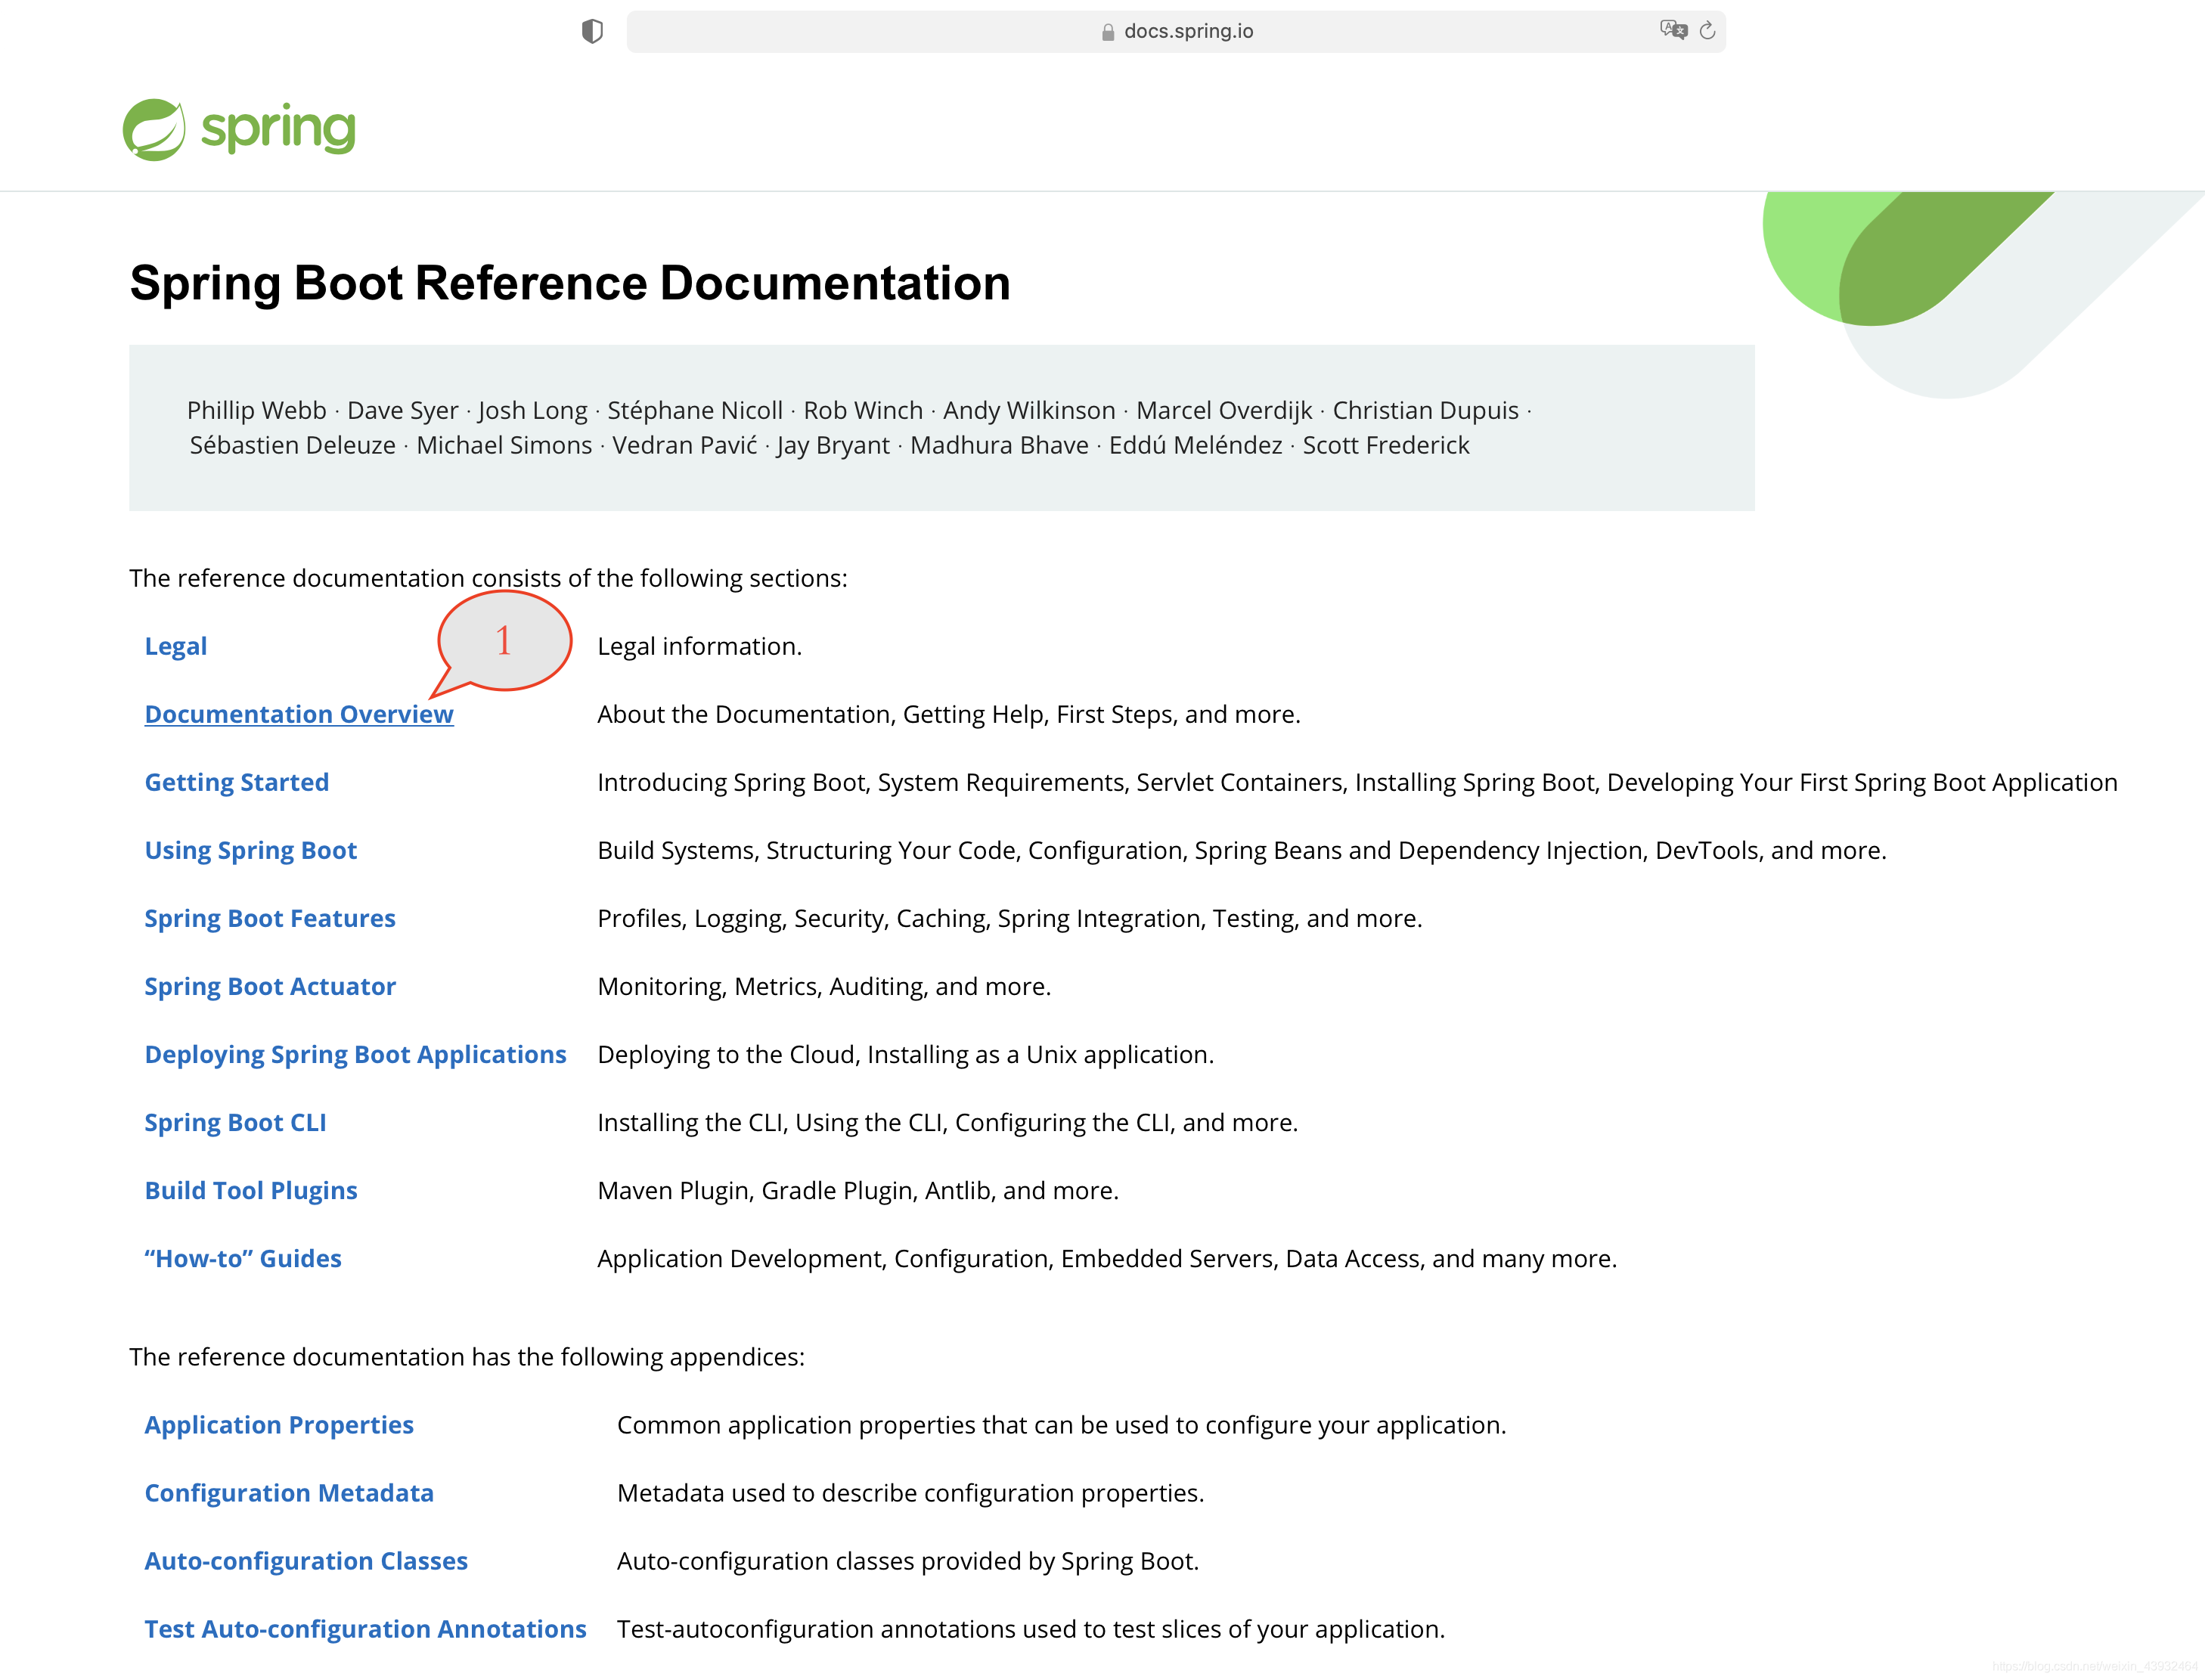Click the lock icon in address bar
Viewport: 2205px width, 1680px height.
[1108, 32]
